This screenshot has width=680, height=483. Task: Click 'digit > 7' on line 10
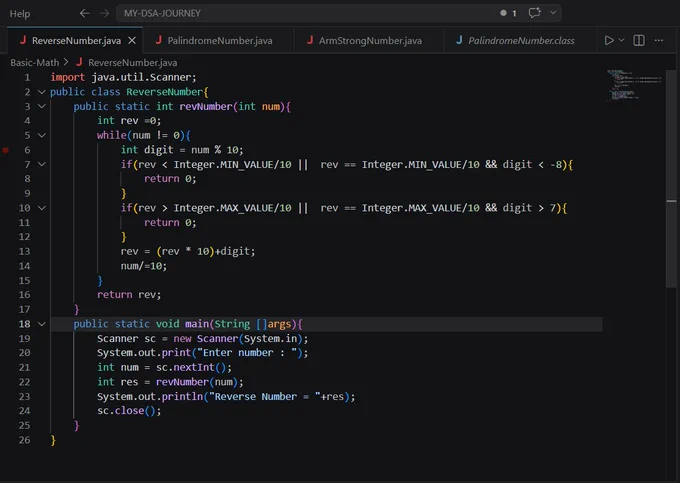click(x=530, y=208)
